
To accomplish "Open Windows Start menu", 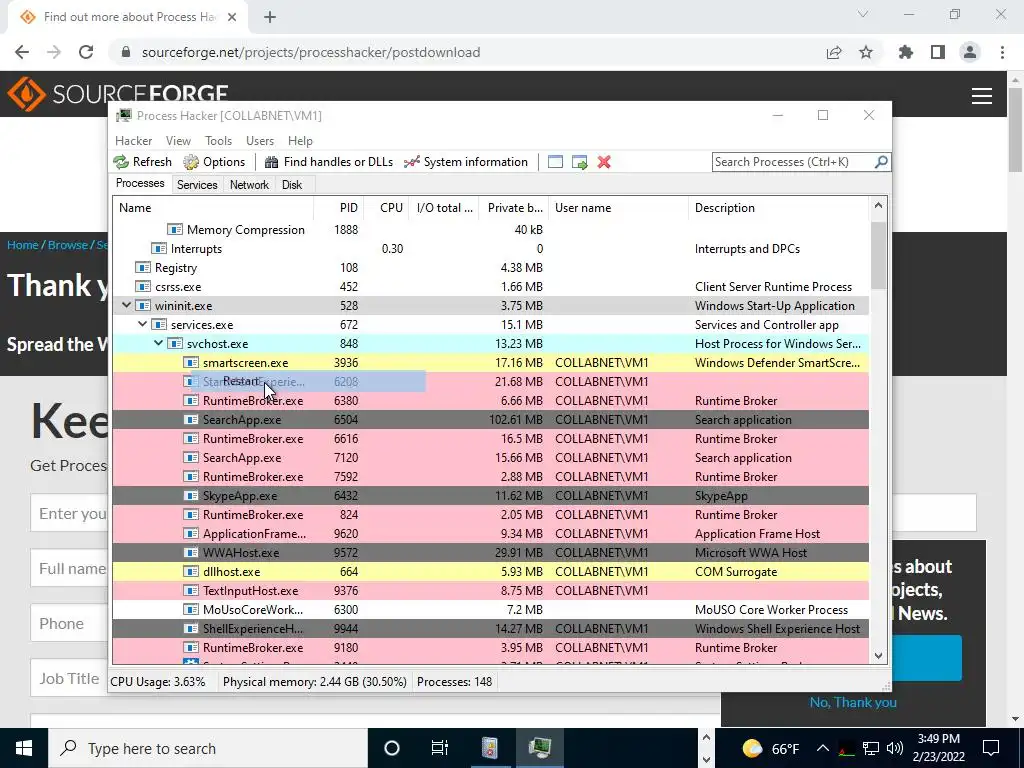I will point(24,748).
